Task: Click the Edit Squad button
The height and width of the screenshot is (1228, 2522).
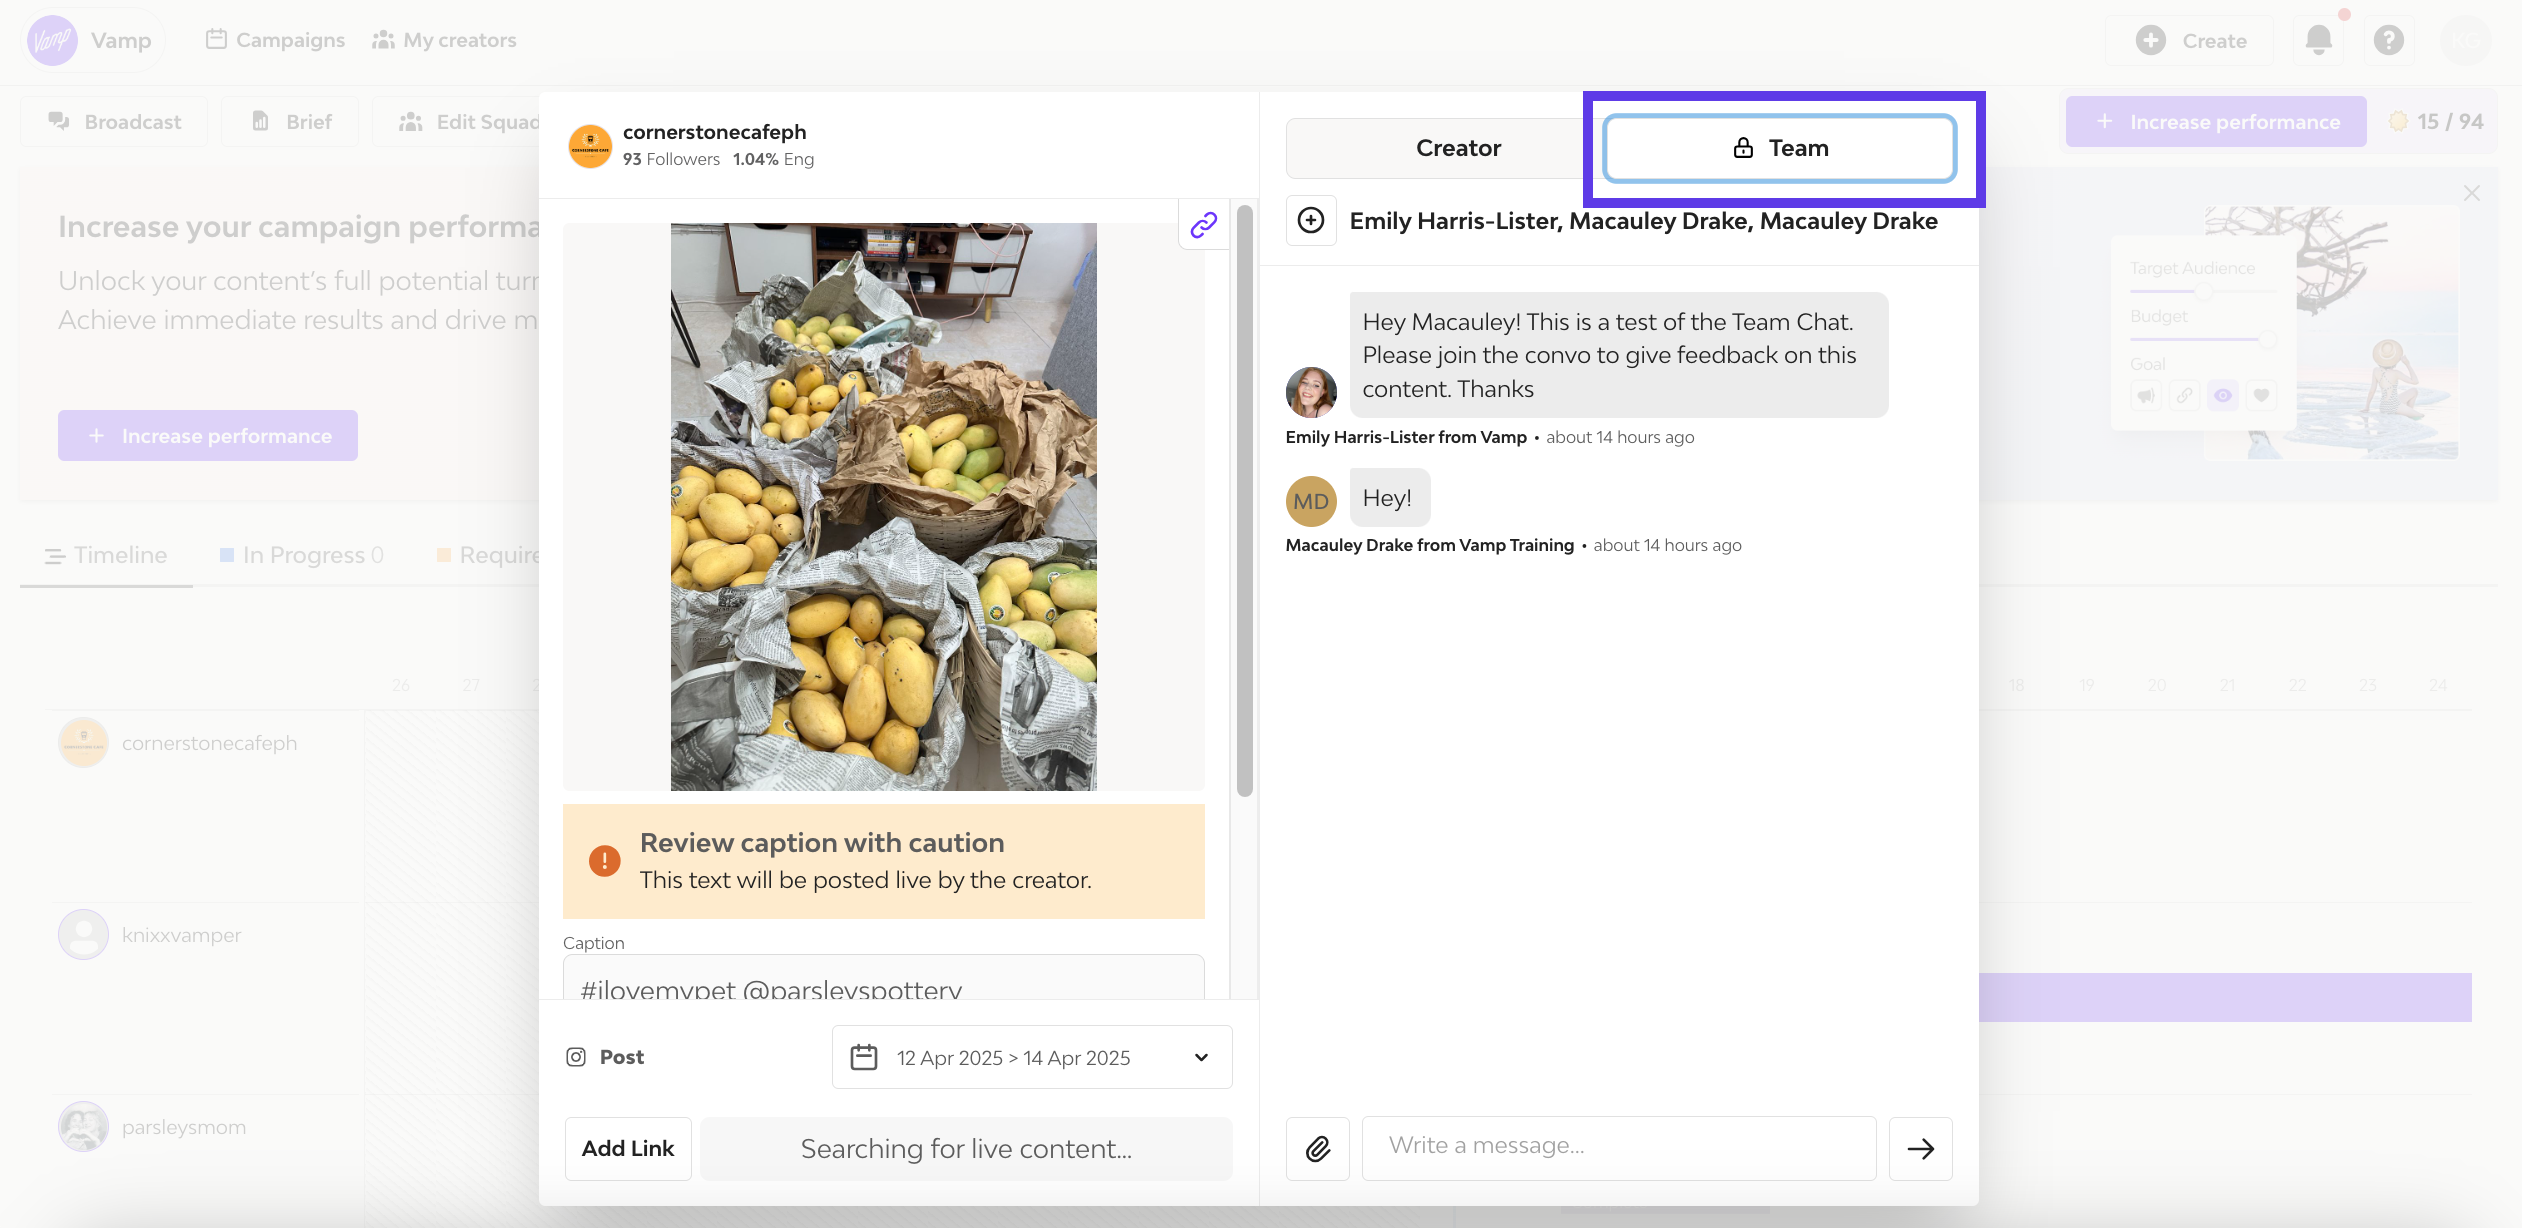Action: coord(458,122)
